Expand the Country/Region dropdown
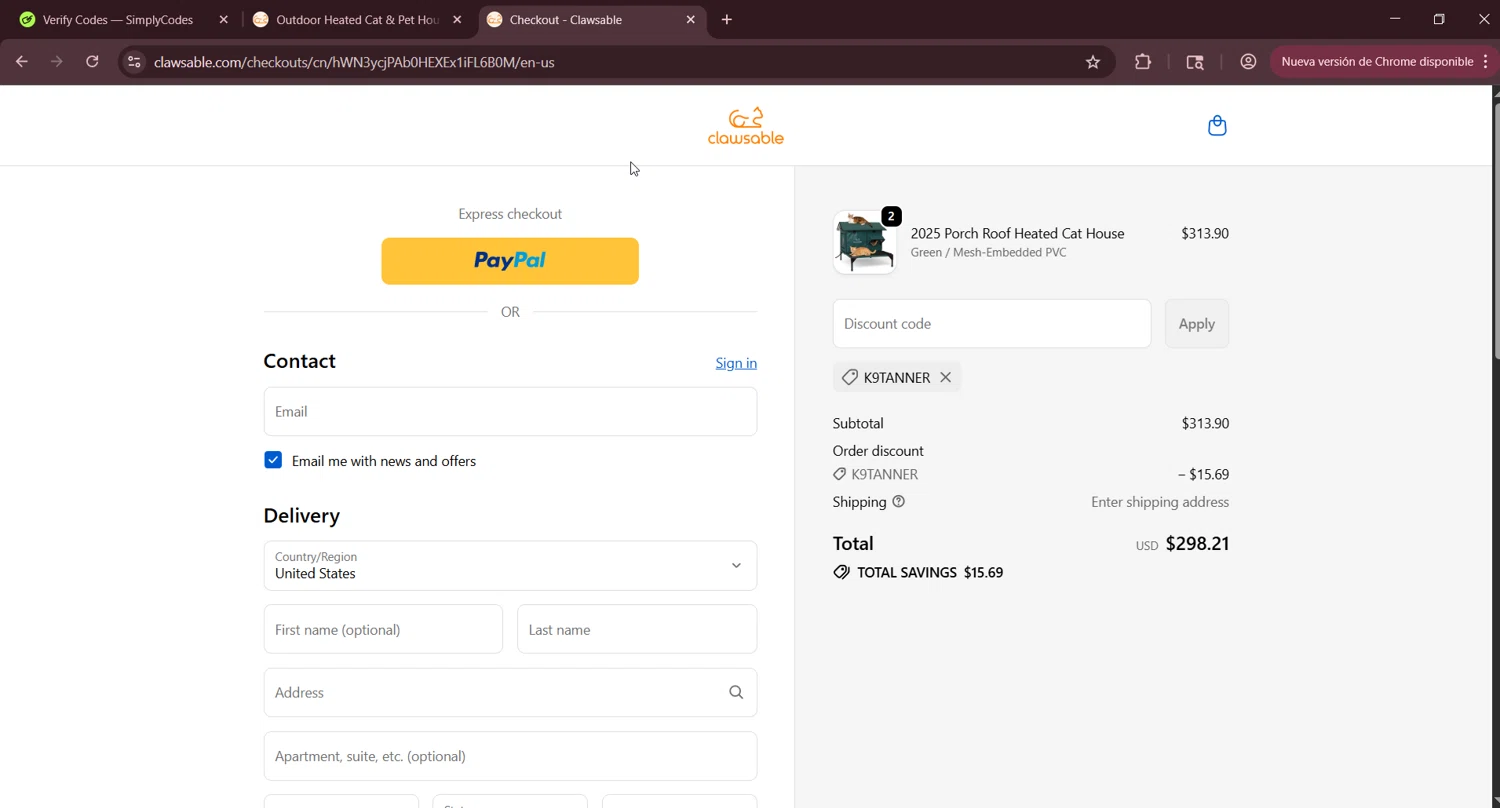The width and height of the screenshot is (1500, 808). 510,566
